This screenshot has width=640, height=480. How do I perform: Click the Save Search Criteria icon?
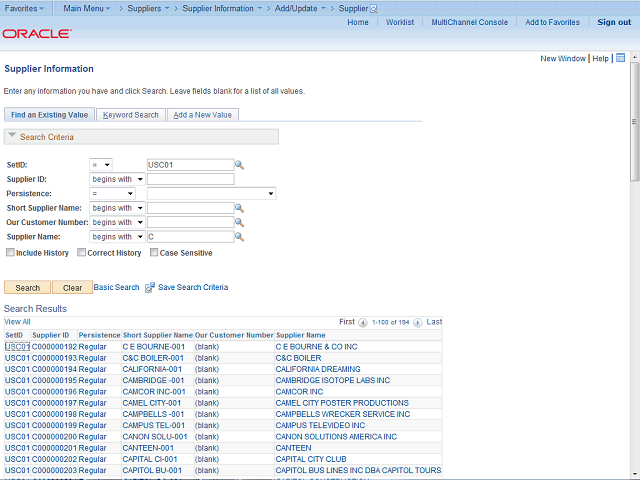(150, 287)
